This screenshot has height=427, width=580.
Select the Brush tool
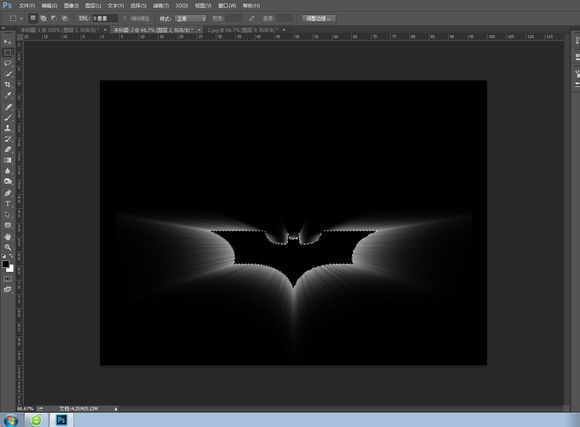(x=7, y=118)
